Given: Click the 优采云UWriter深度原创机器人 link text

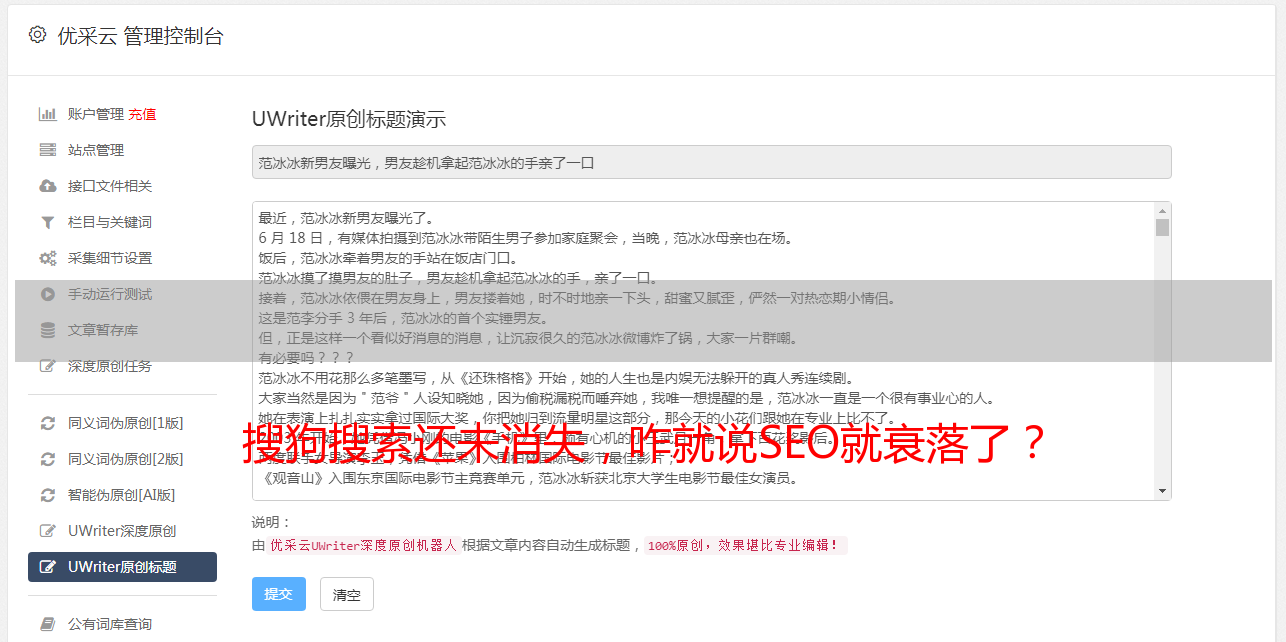Looking at the screenshot, I should pos(363,546).
